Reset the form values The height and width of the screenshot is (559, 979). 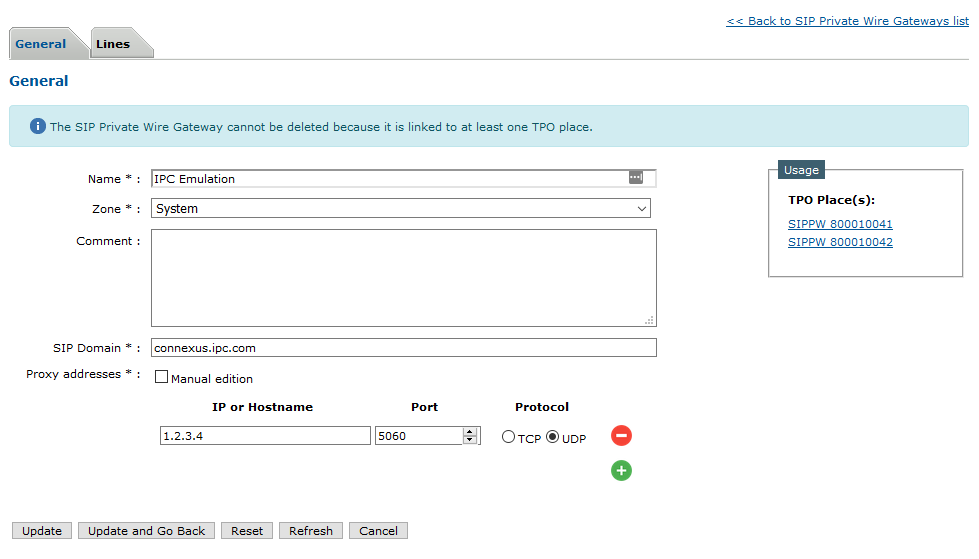pos(247,531)
